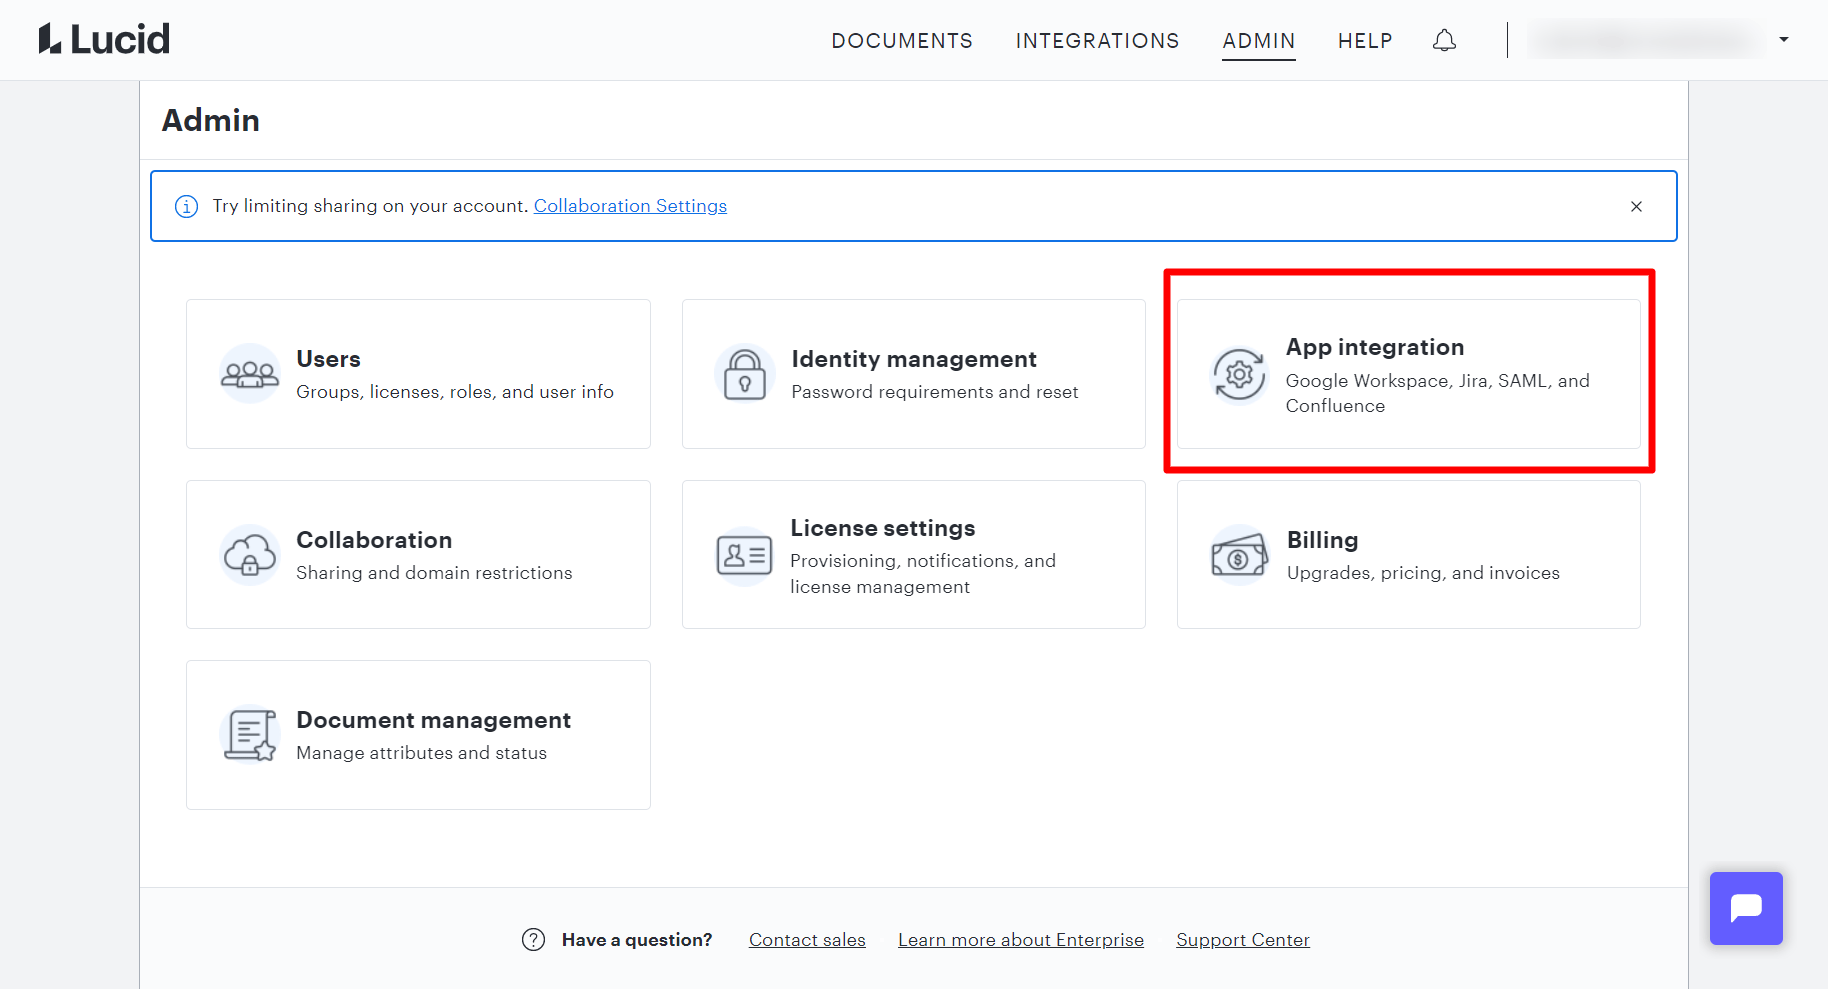The height and width of the screenshot is (989, 1828).
Task: Follow the Contact sales link
Action: [x=807, y=940]
